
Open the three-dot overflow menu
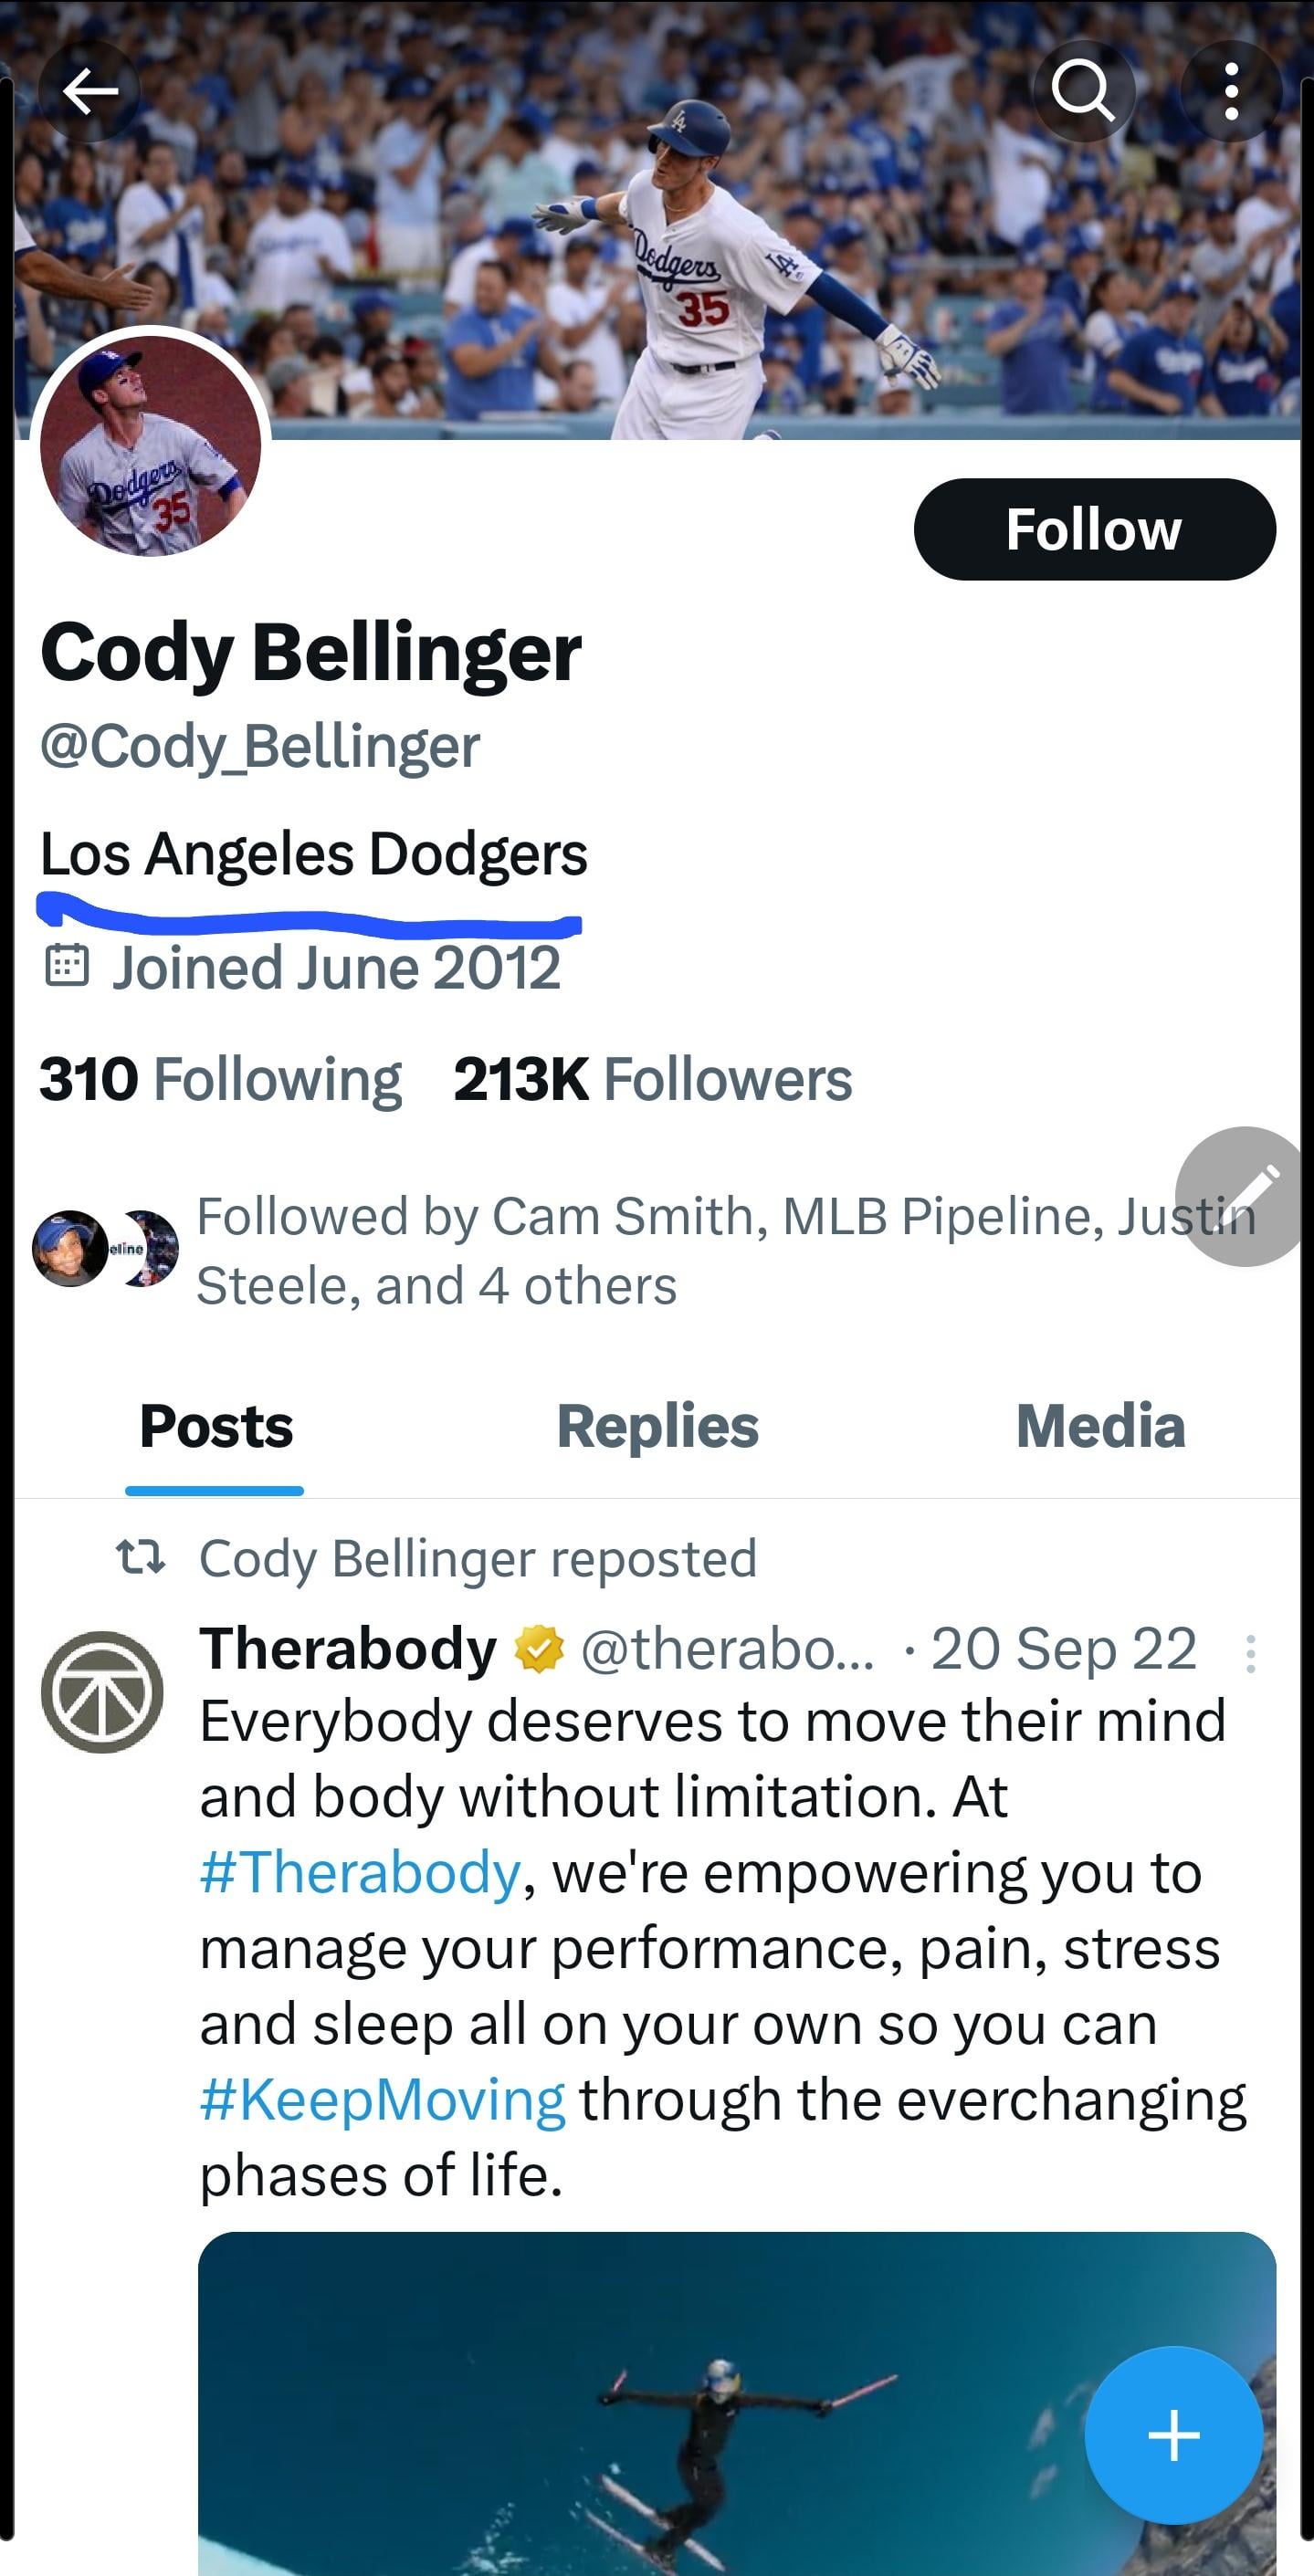(x=1231, y=92)
